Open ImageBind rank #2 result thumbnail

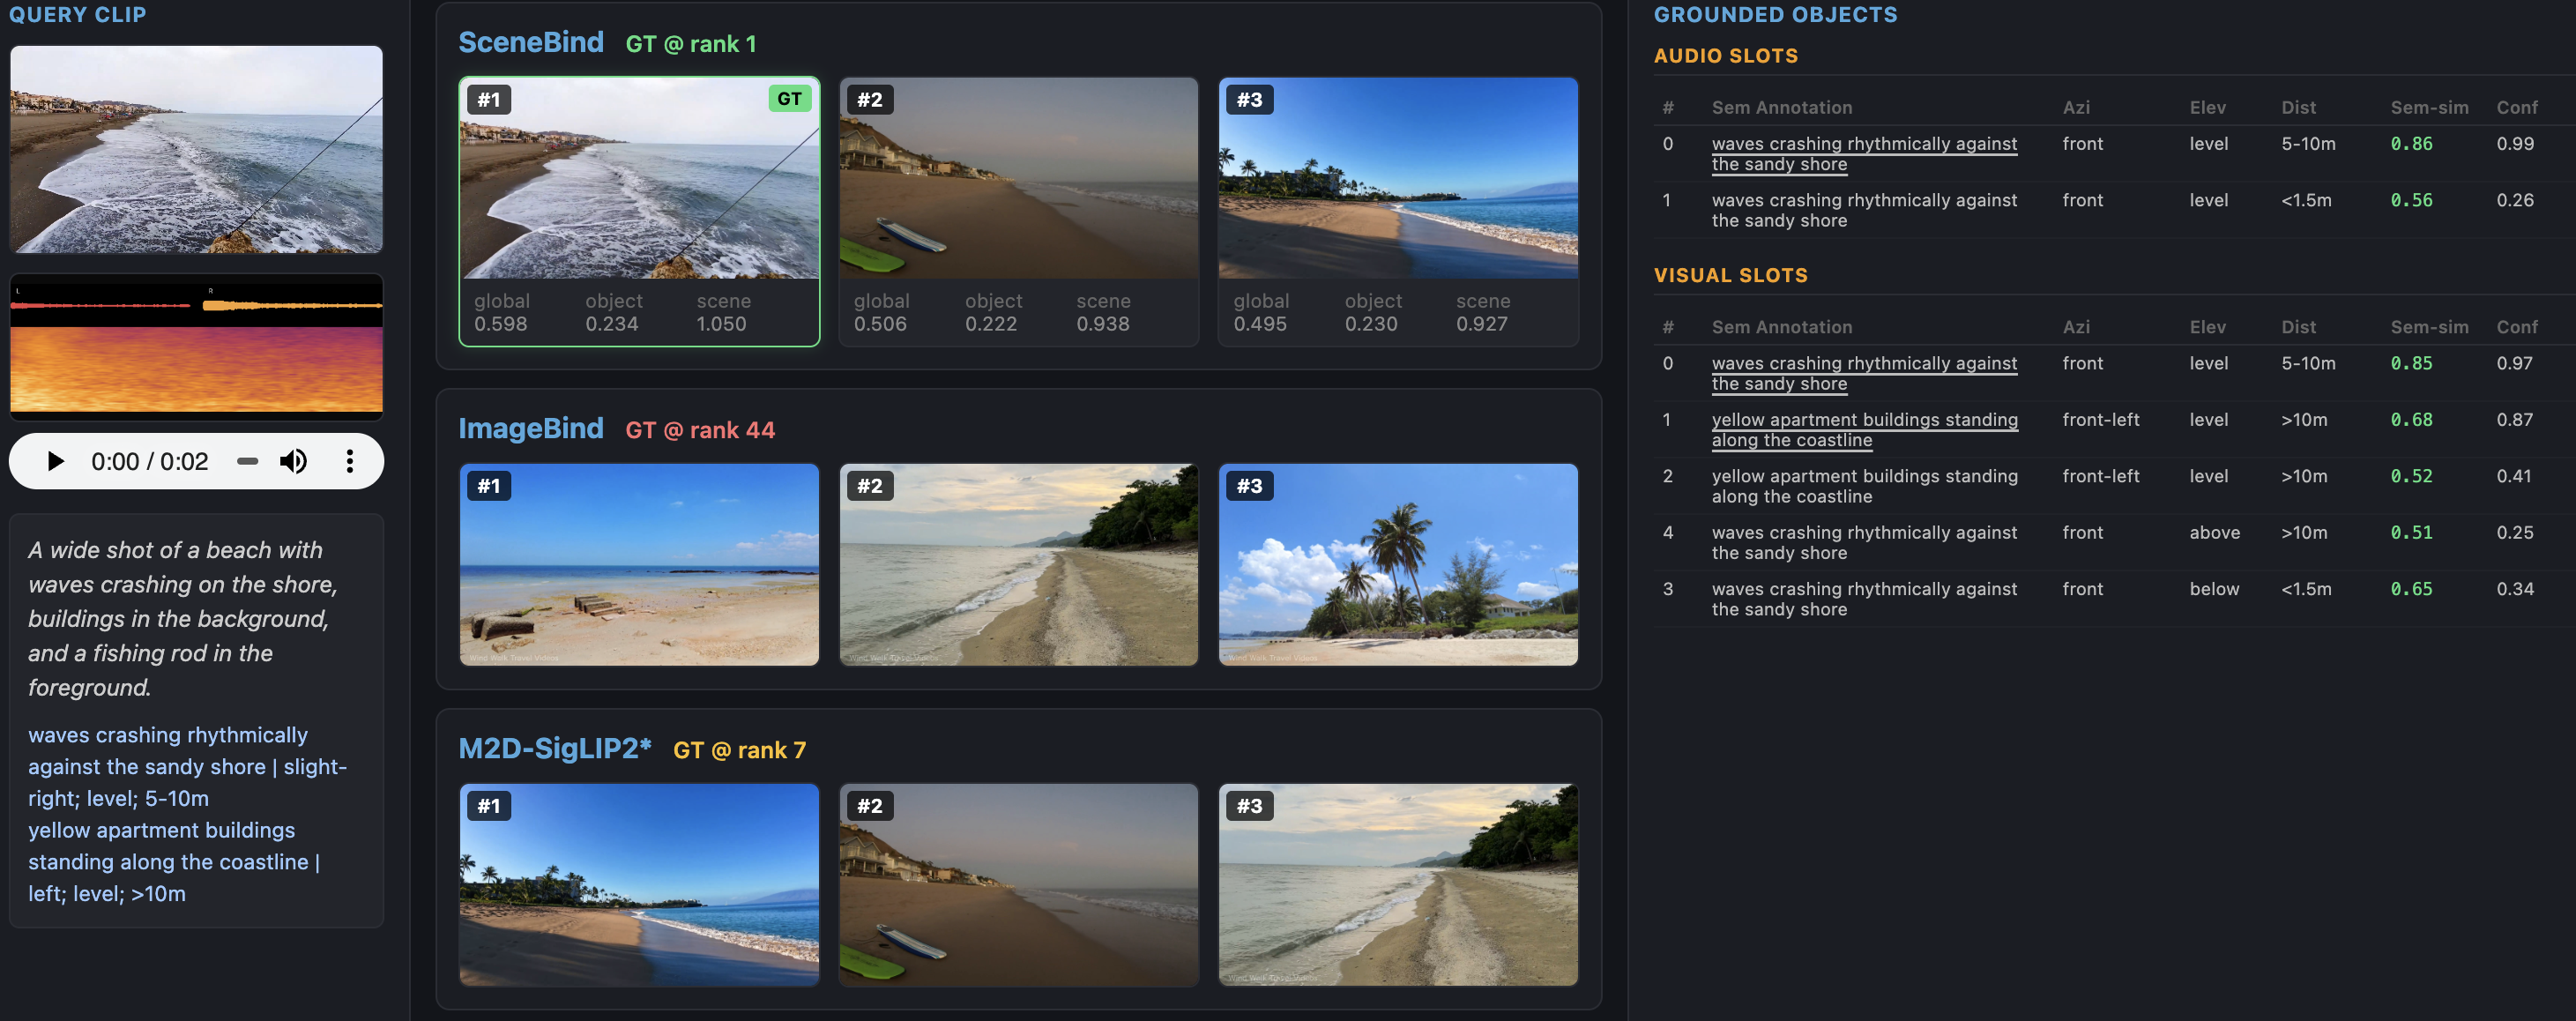(1018, 564)
